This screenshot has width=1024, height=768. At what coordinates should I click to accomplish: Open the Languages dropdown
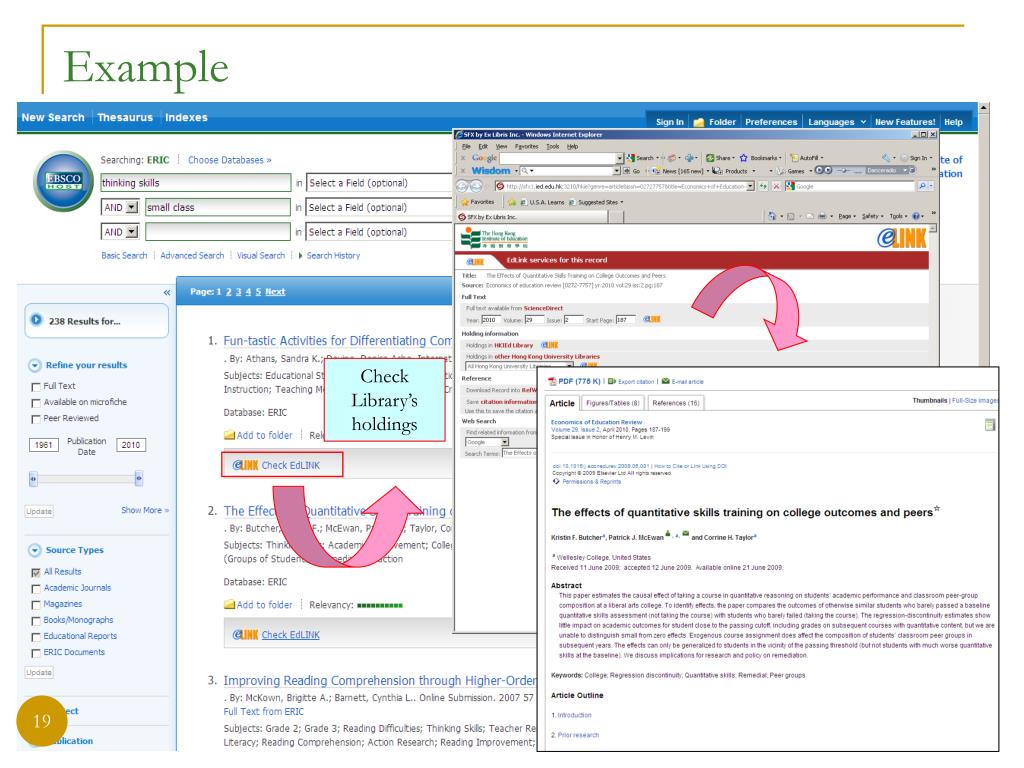[837, 122]
